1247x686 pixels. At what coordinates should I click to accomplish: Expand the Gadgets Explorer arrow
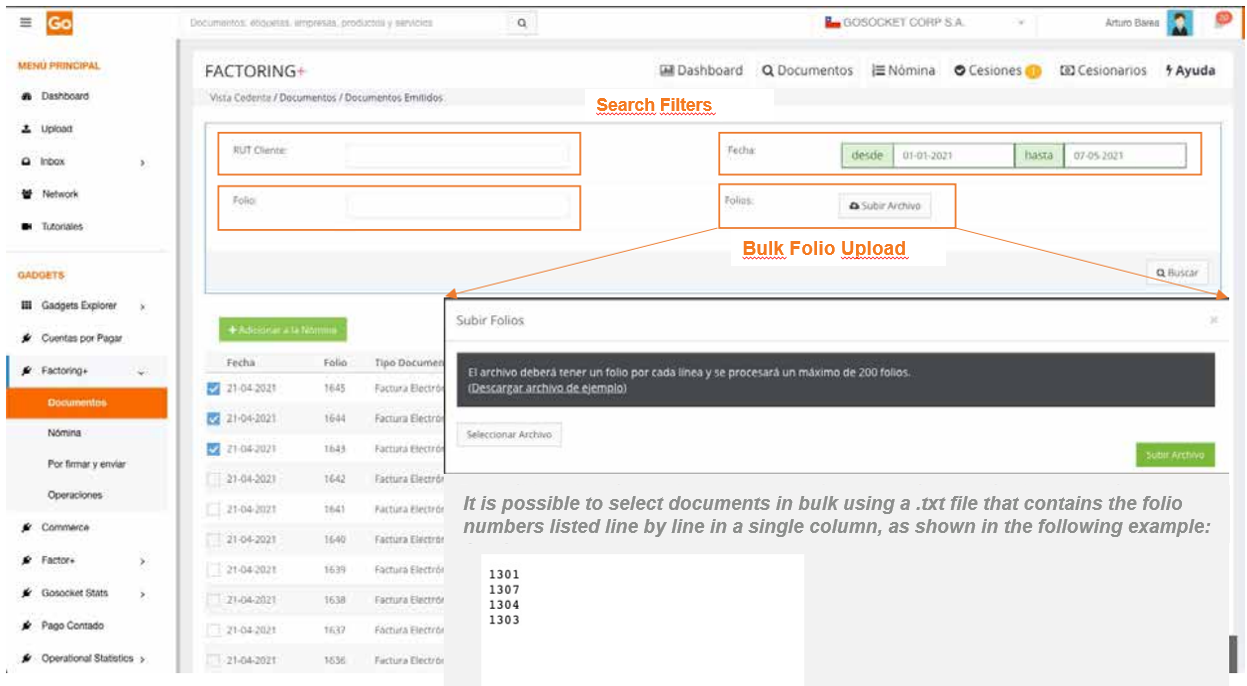point(142,307)
